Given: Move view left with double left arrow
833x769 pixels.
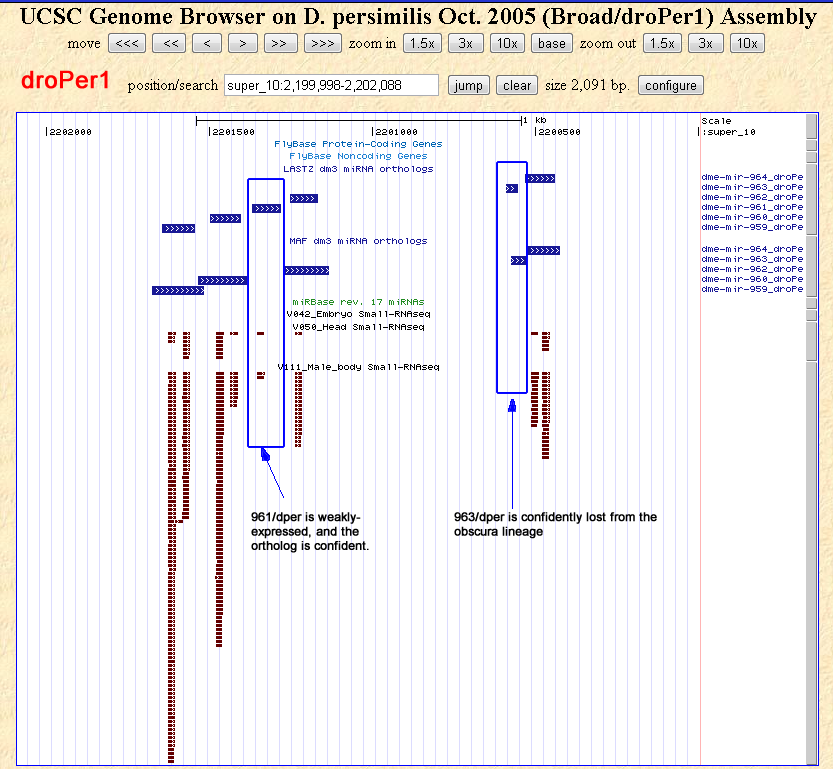Looking at the screenshot, I should (x=171, y=43).
